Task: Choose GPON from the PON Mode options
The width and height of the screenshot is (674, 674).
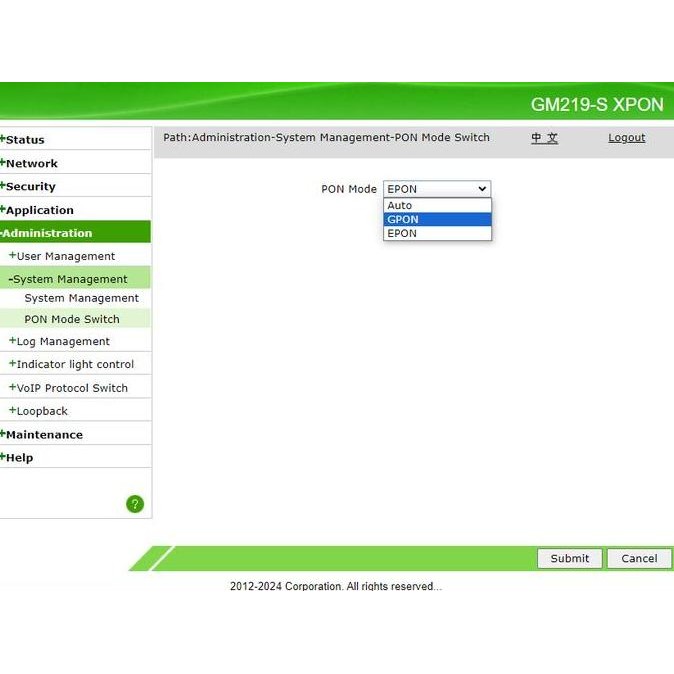Action: click(437, 219)
